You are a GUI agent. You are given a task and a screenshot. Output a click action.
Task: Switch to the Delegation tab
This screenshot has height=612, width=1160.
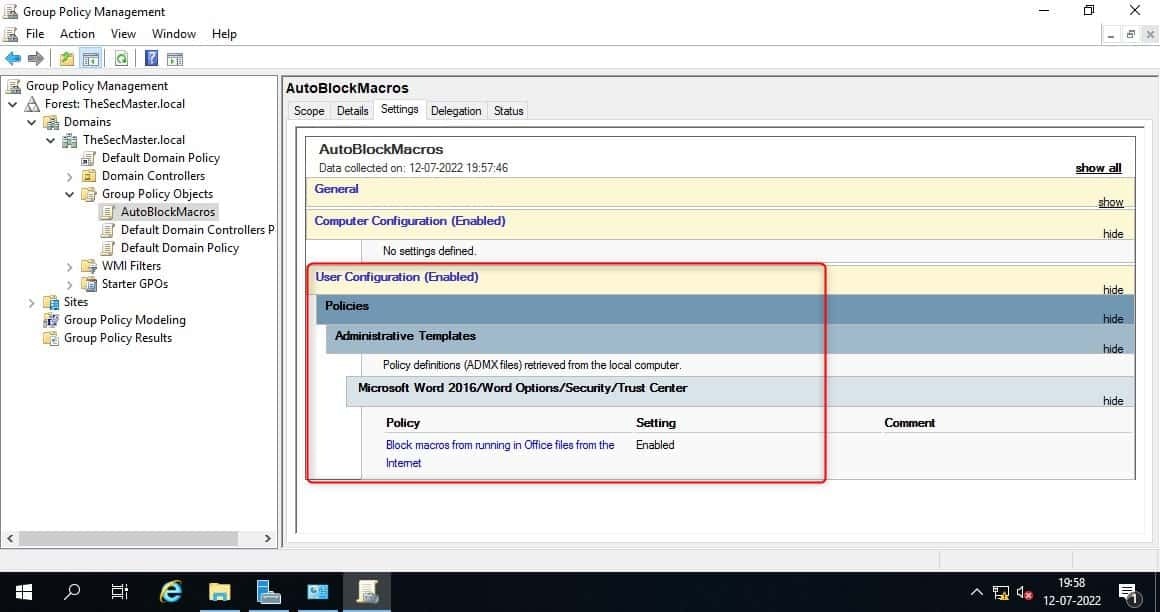[456, 111]
